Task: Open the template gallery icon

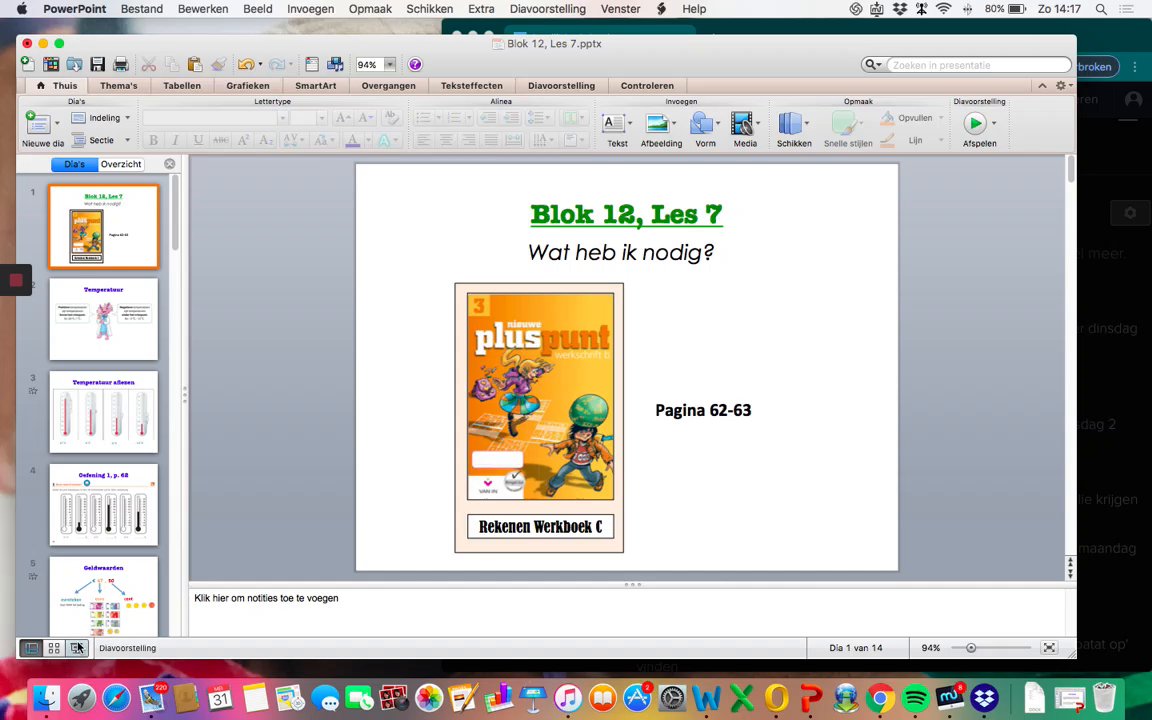Action: point(51,64)
